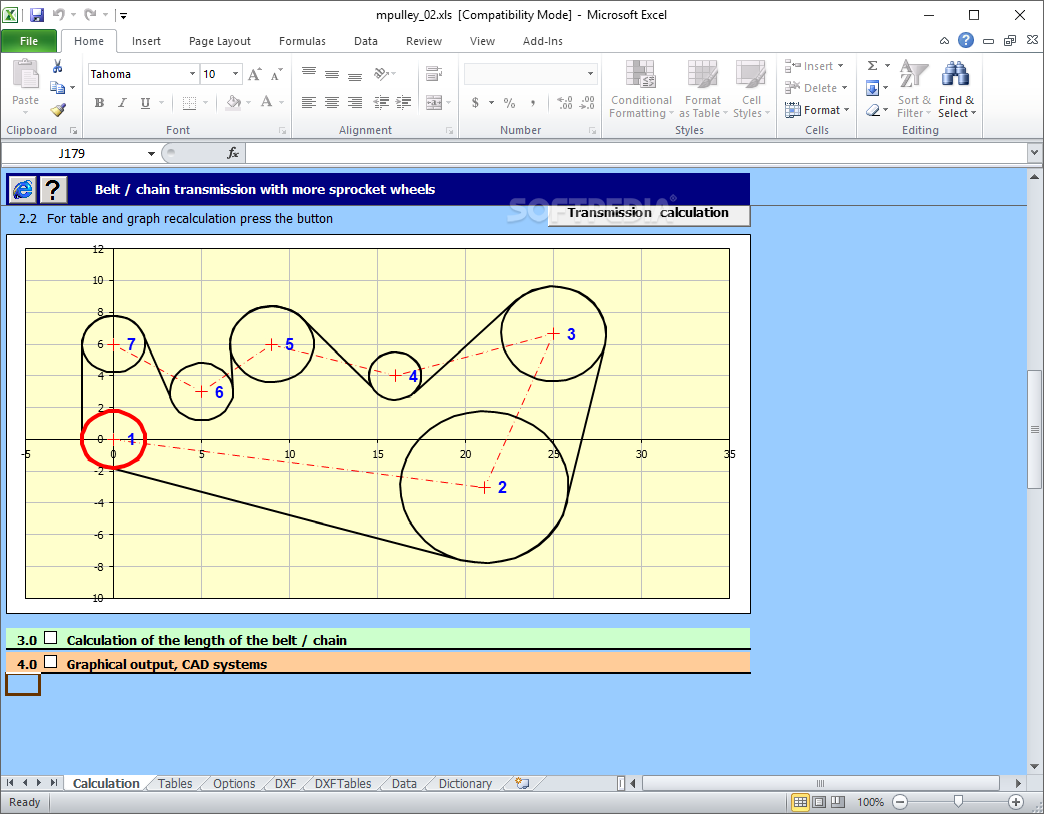This screenshot has width=1044, height=814.
Task: Click AutoSum sigma icon
Action: pos(872,65)
